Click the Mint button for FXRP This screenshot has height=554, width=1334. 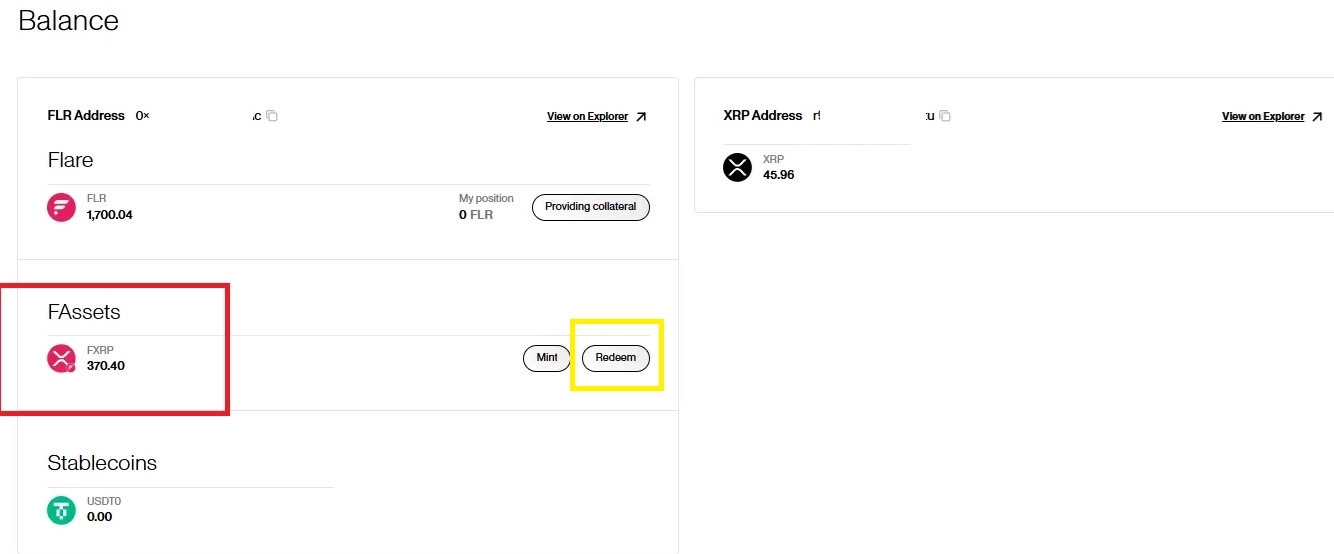[547, 358]
